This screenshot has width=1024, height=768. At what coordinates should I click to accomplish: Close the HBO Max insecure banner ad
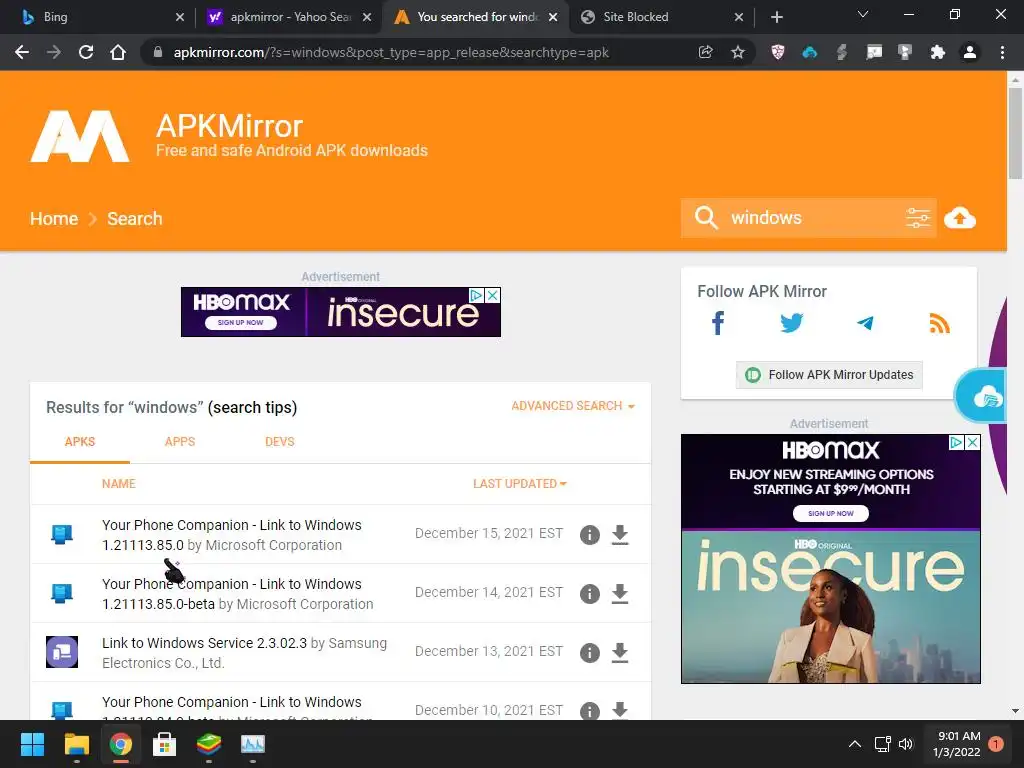click(493, 295)
